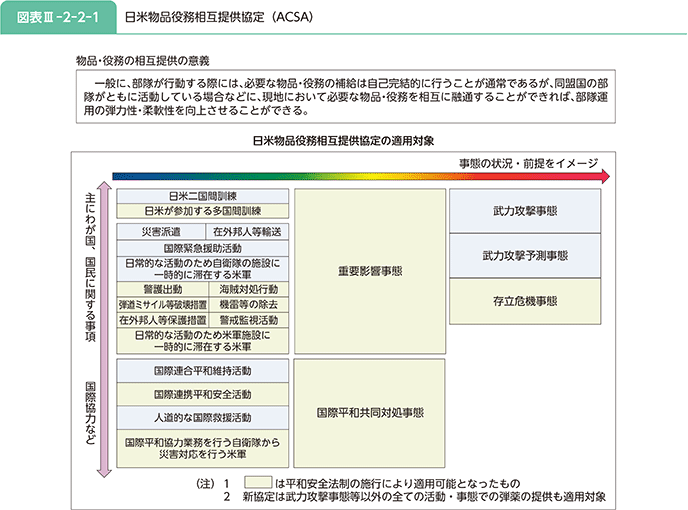The width and height of the screenshot is (688, 510).
Task: Click the 在外邦人等保護措置 cell
Action: point(162,320)
